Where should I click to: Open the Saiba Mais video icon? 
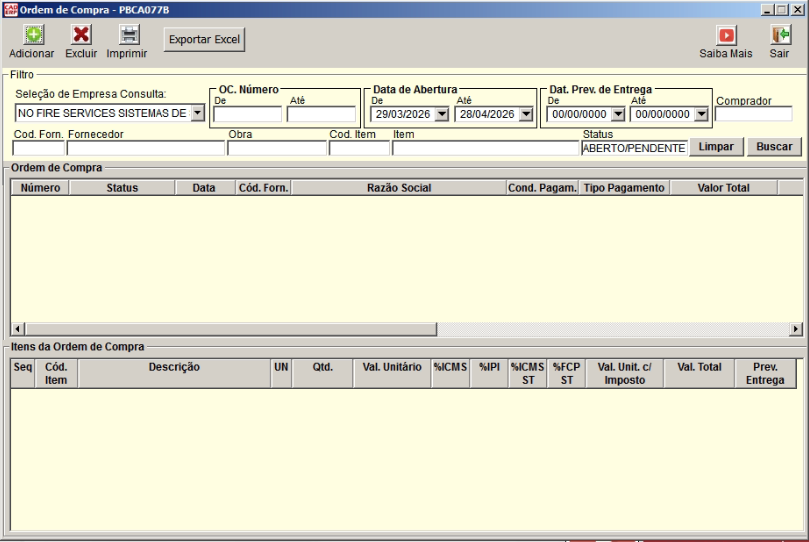point(726,36)
